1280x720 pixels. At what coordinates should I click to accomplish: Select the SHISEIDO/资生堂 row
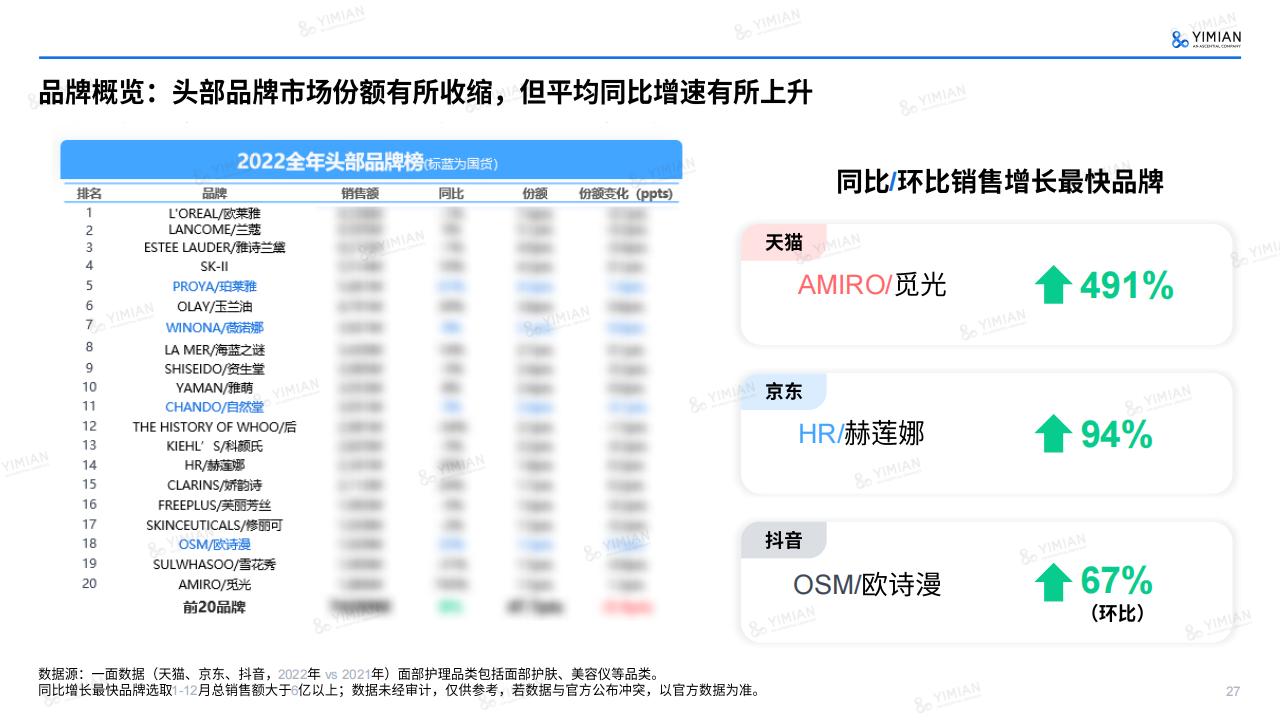(x=370, y=368)
